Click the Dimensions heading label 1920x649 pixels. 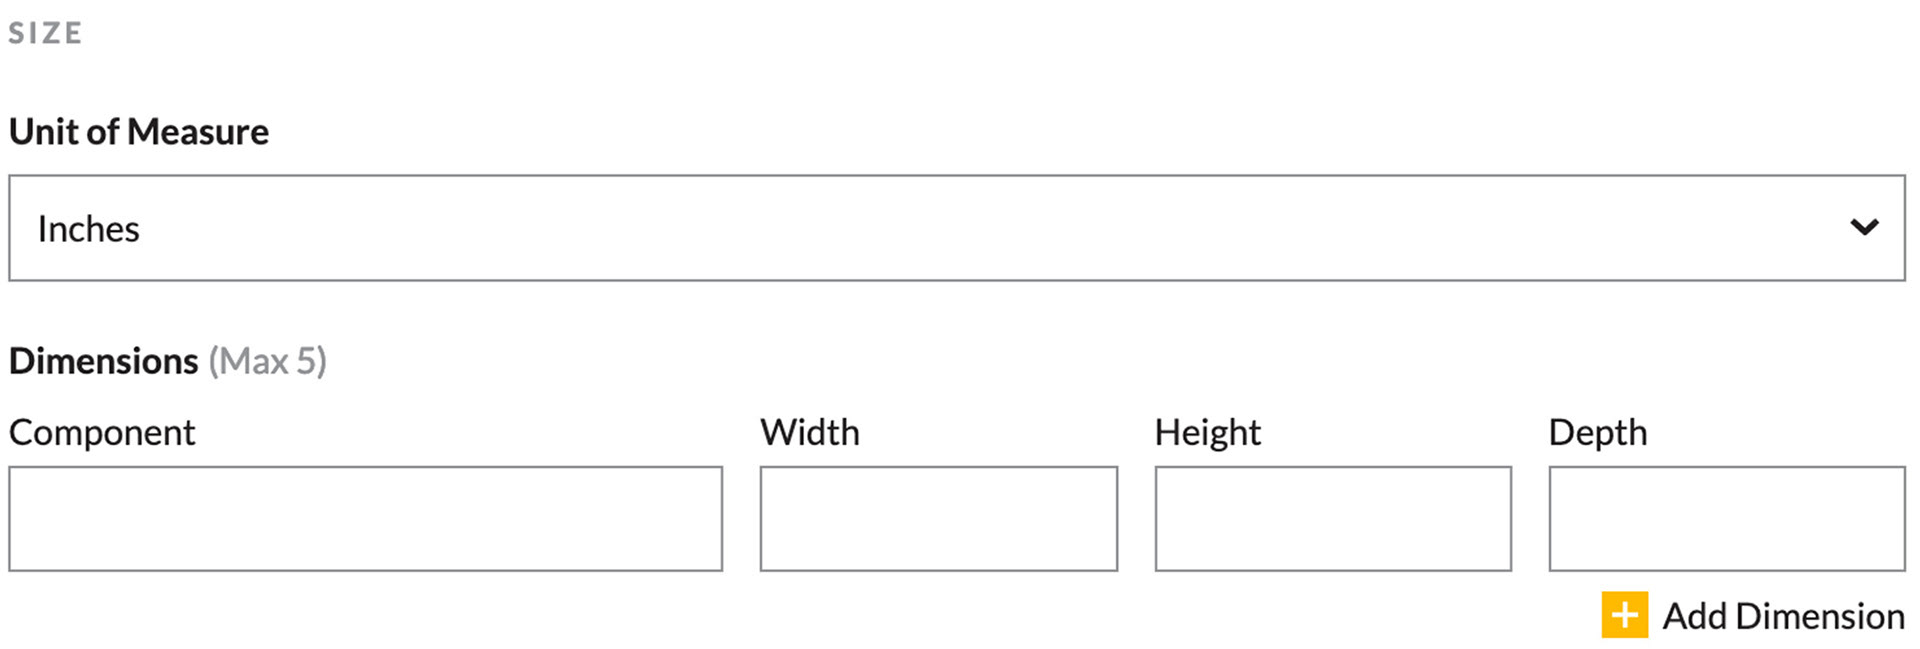[x=104, y=361]
